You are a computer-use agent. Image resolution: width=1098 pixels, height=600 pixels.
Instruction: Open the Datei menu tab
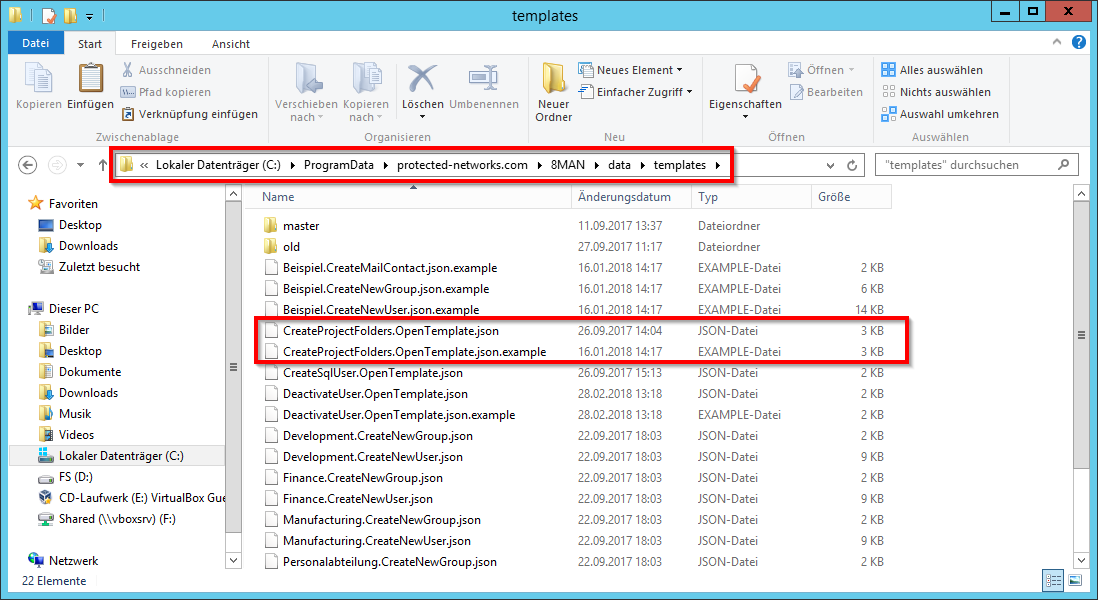pyautogui.click(x=35, y=44)
